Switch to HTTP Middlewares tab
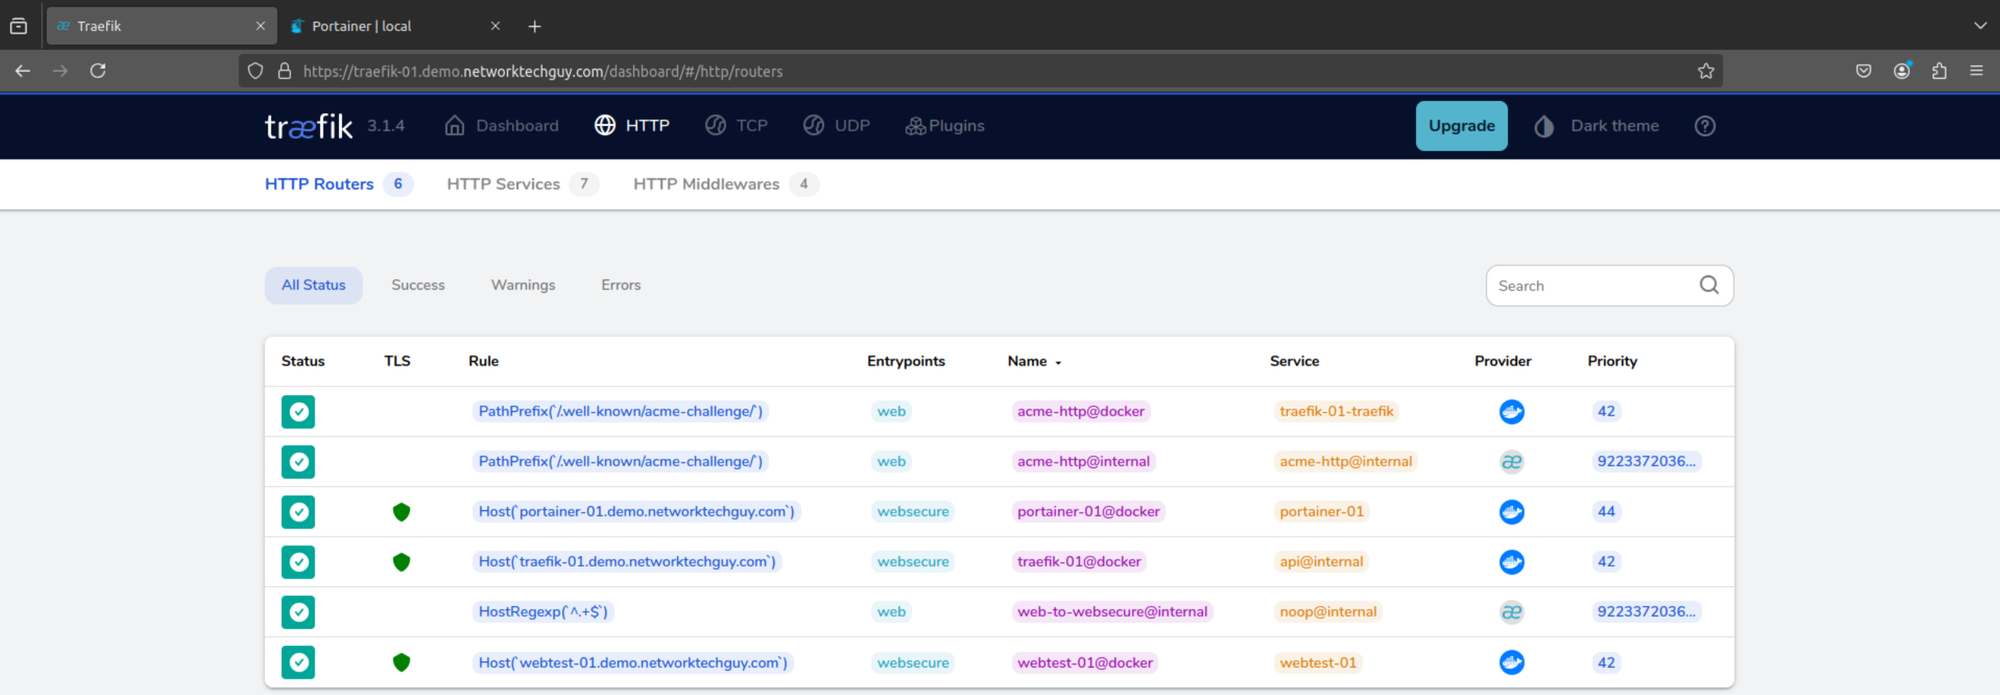2000x695 pixels. 725,184
